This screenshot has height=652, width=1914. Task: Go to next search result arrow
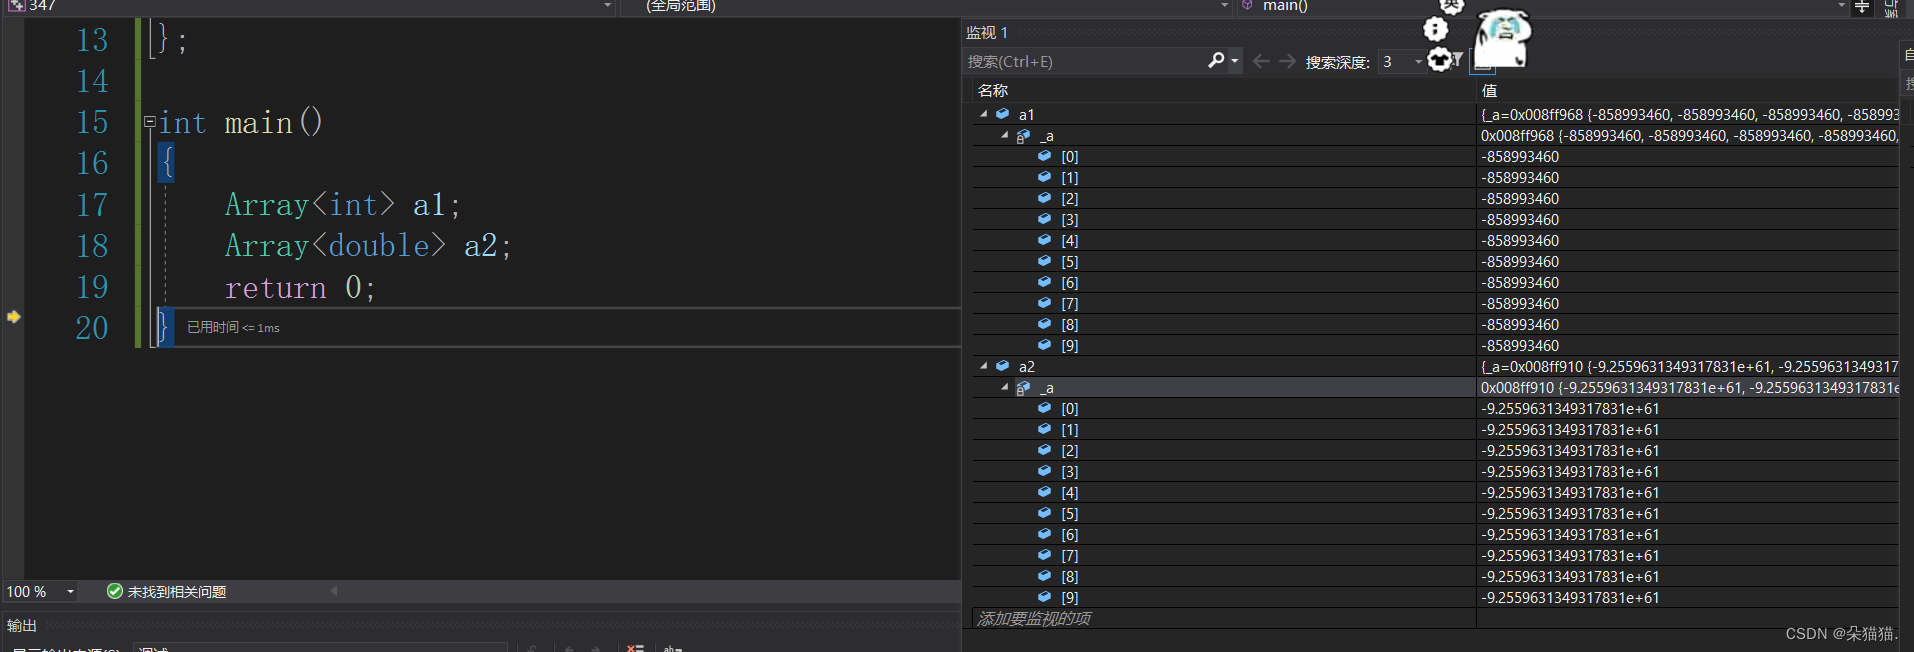1287,61
